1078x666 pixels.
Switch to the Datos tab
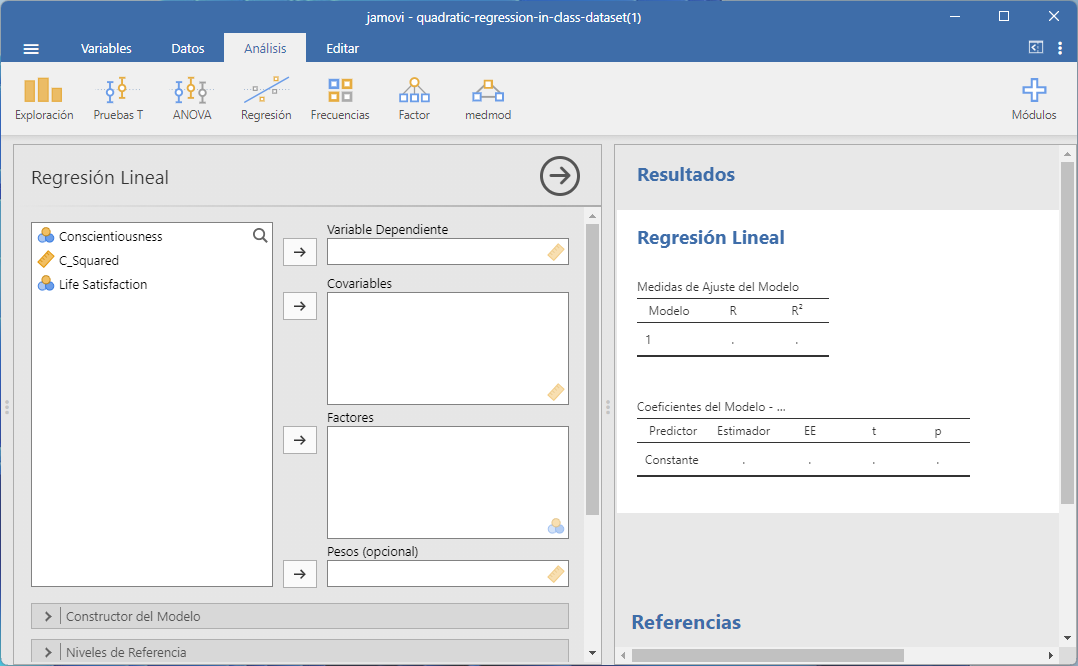coord(188,49)
